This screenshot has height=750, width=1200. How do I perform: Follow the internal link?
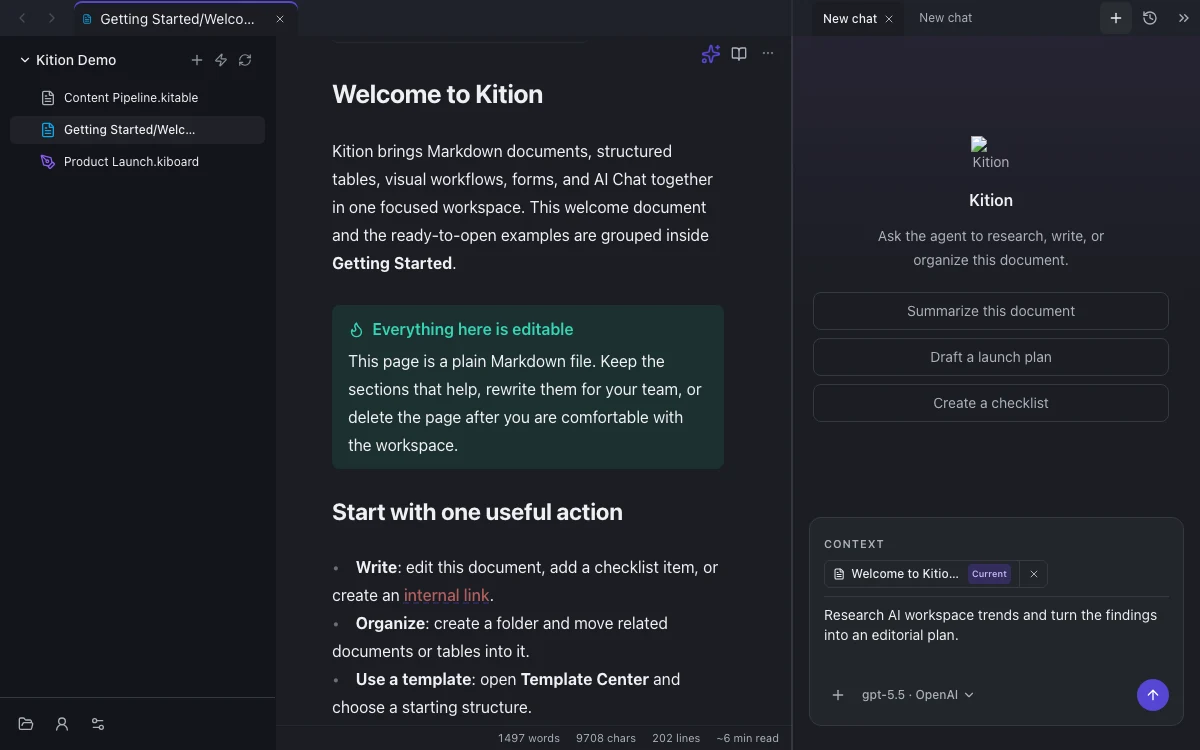(x=446, y=595)
